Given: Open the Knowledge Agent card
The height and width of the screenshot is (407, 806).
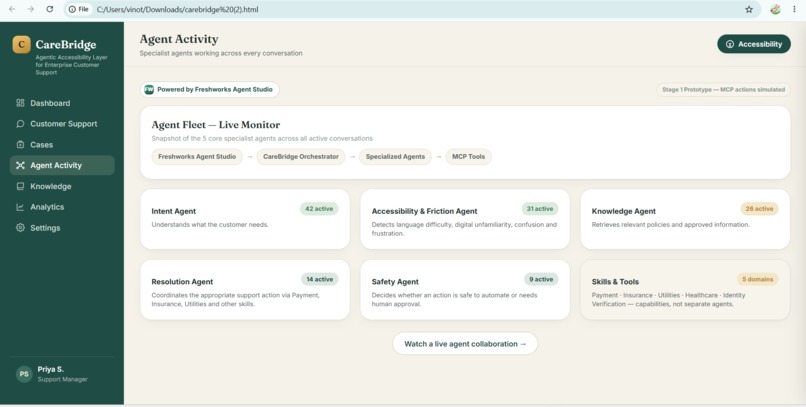Looking at the screenshot, I should pos(685,219).
